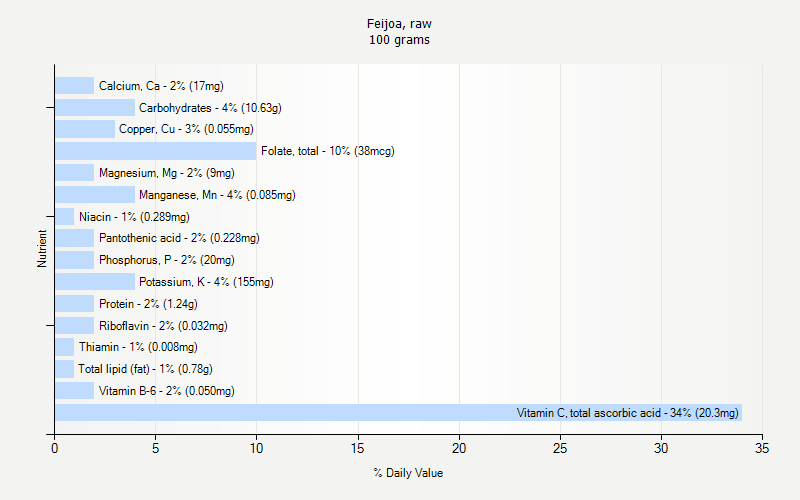
Task: Select the 'Vitamin B-6 - 2% (0.050mg)' label
Action: click(167, 391)
